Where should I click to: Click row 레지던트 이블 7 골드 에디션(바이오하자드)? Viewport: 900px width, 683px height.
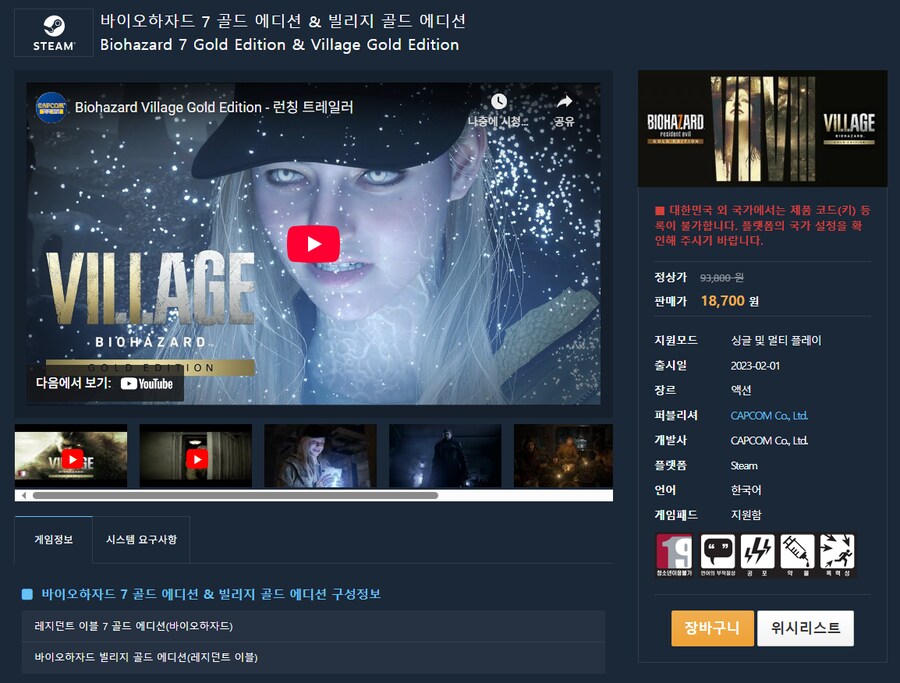click(313, 626)
